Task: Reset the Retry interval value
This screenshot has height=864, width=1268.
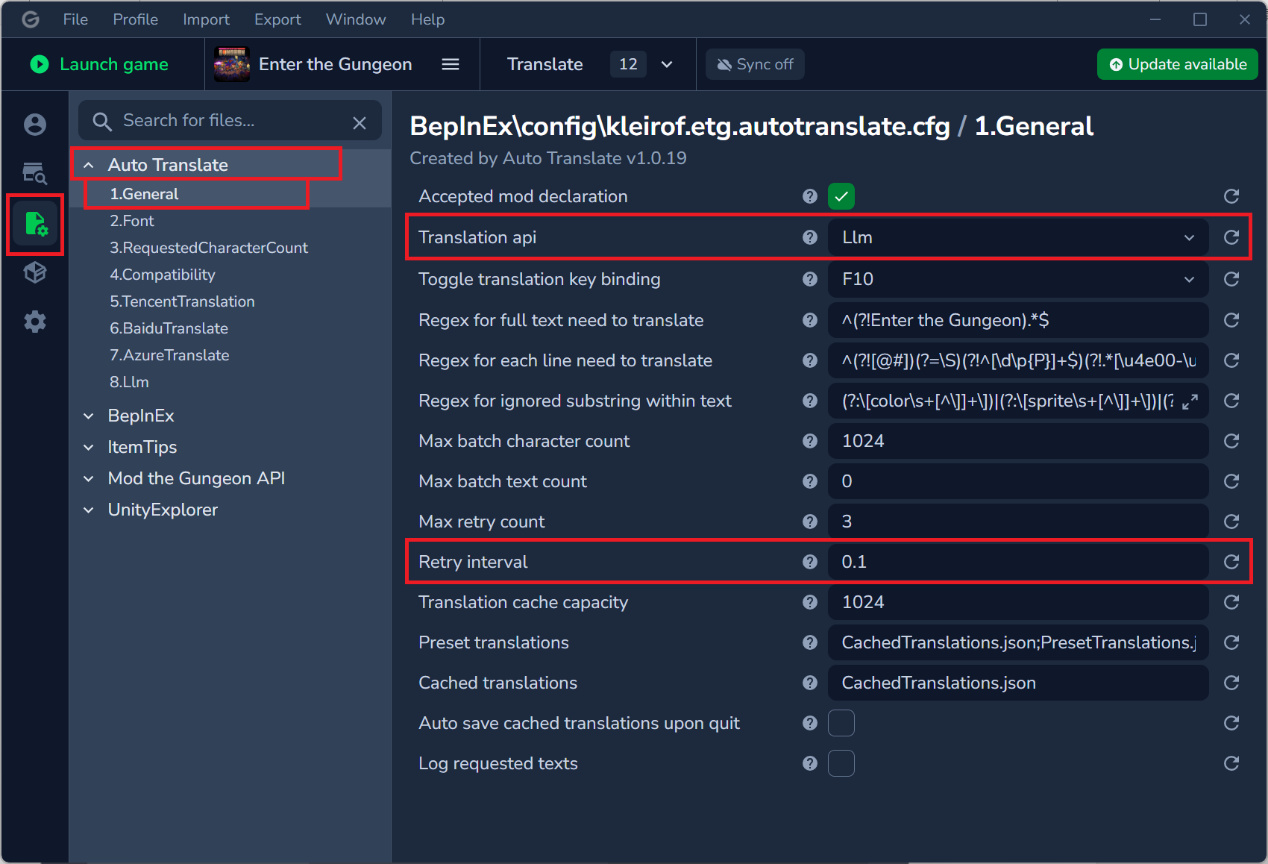Action: point(1231,562)
